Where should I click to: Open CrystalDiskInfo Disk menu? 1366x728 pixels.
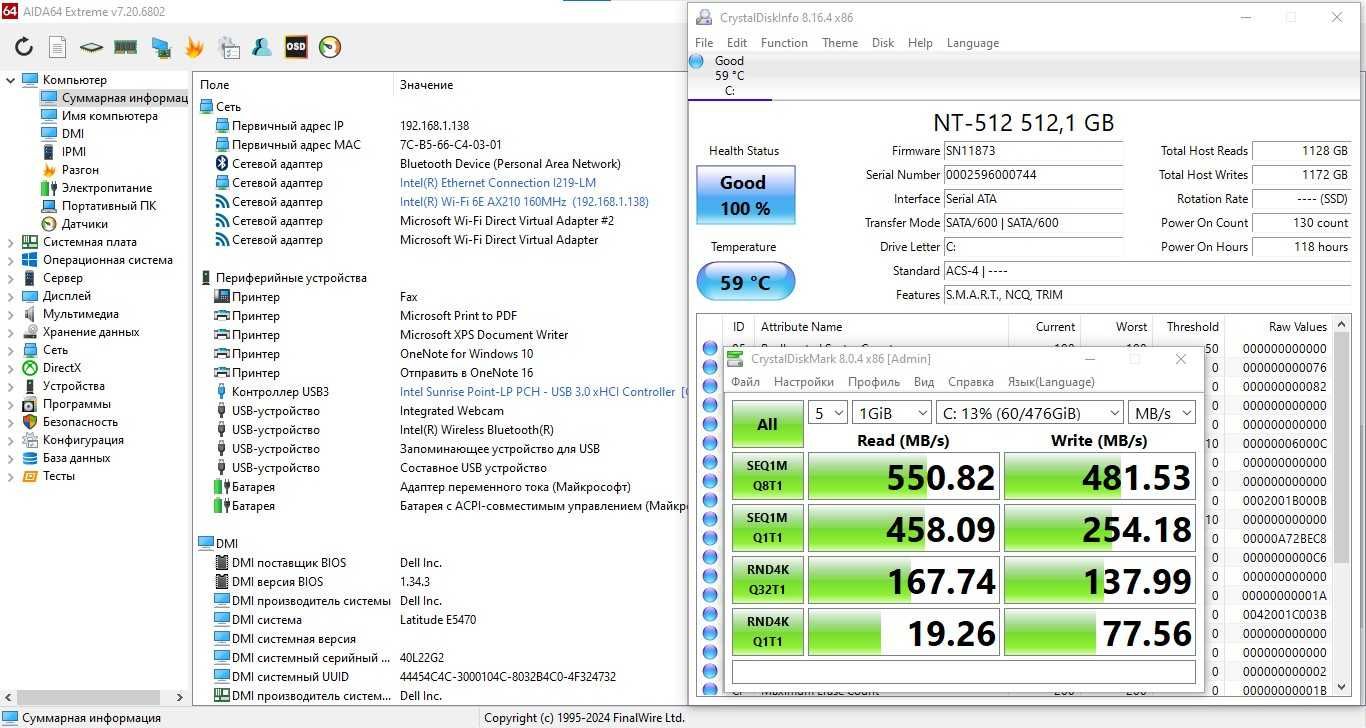pos(883,43)
